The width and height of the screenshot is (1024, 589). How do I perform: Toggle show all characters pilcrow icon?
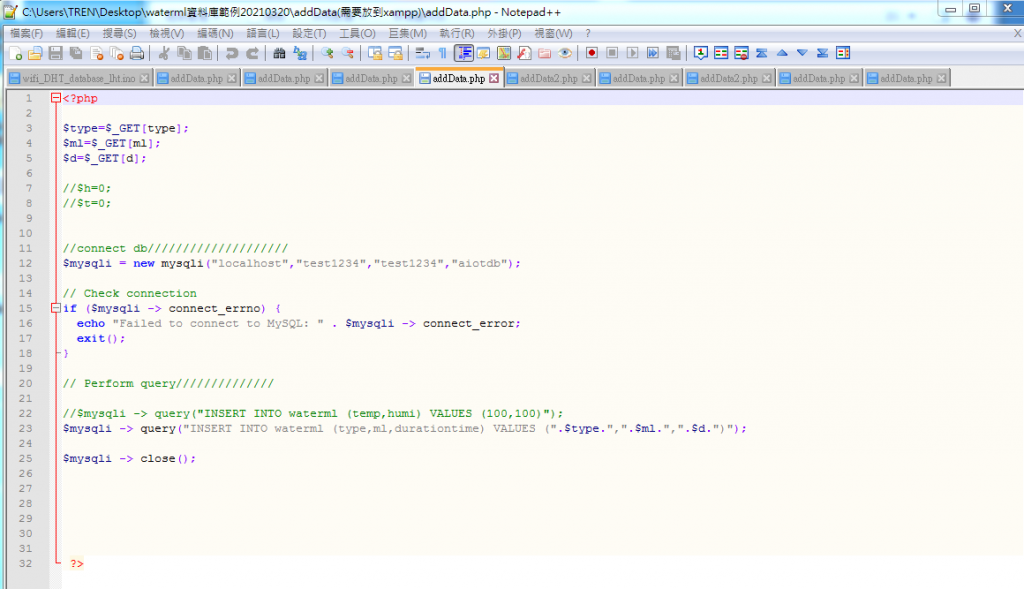pyautogui.click(x=443, y=54)
